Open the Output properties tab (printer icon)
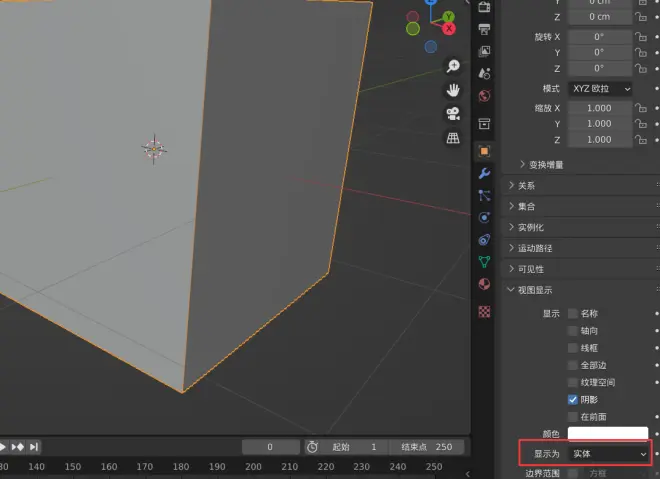Image resolution: width=660 pixels, height=479 pixels. pyautogui.click(x=484, y=29)
